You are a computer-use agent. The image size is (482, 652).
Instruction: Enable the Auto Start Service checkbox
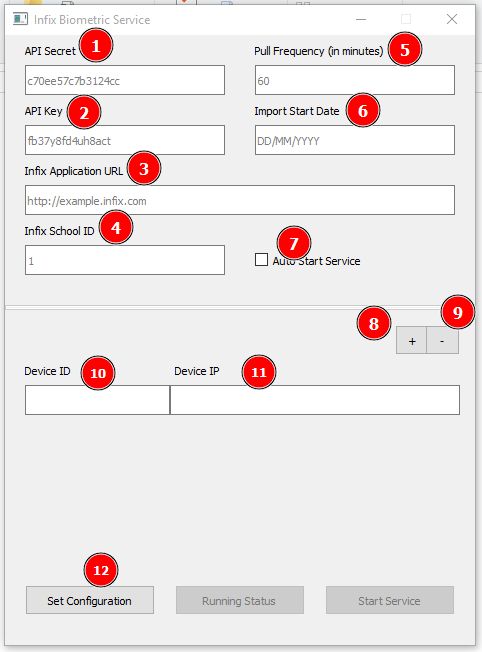coord(261,259)
